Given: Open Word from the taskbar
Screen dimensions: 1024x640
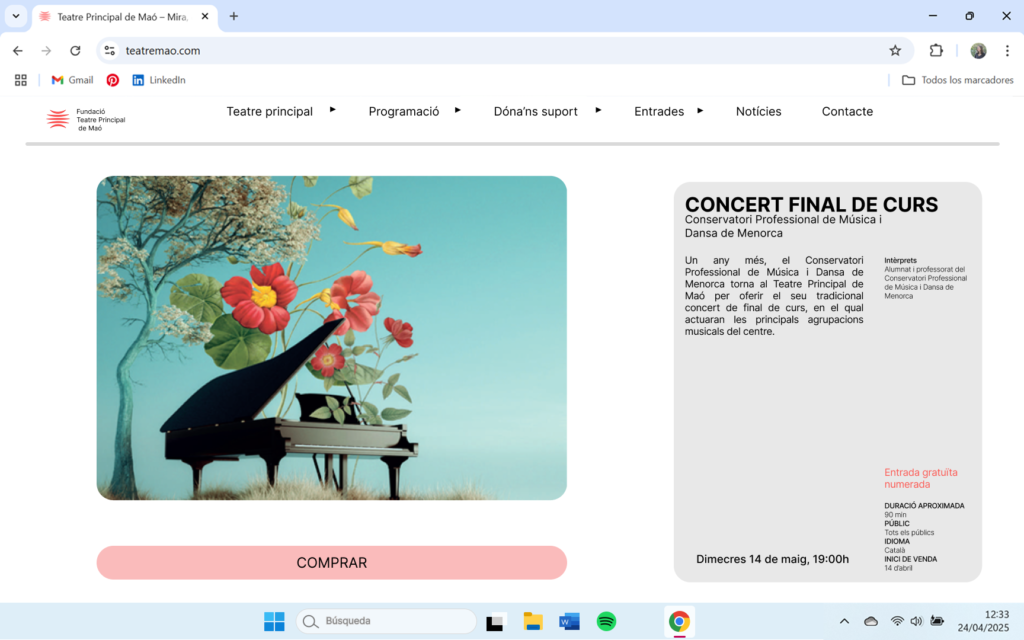Looking at the screenshot, I should click(x=569, y=621).
